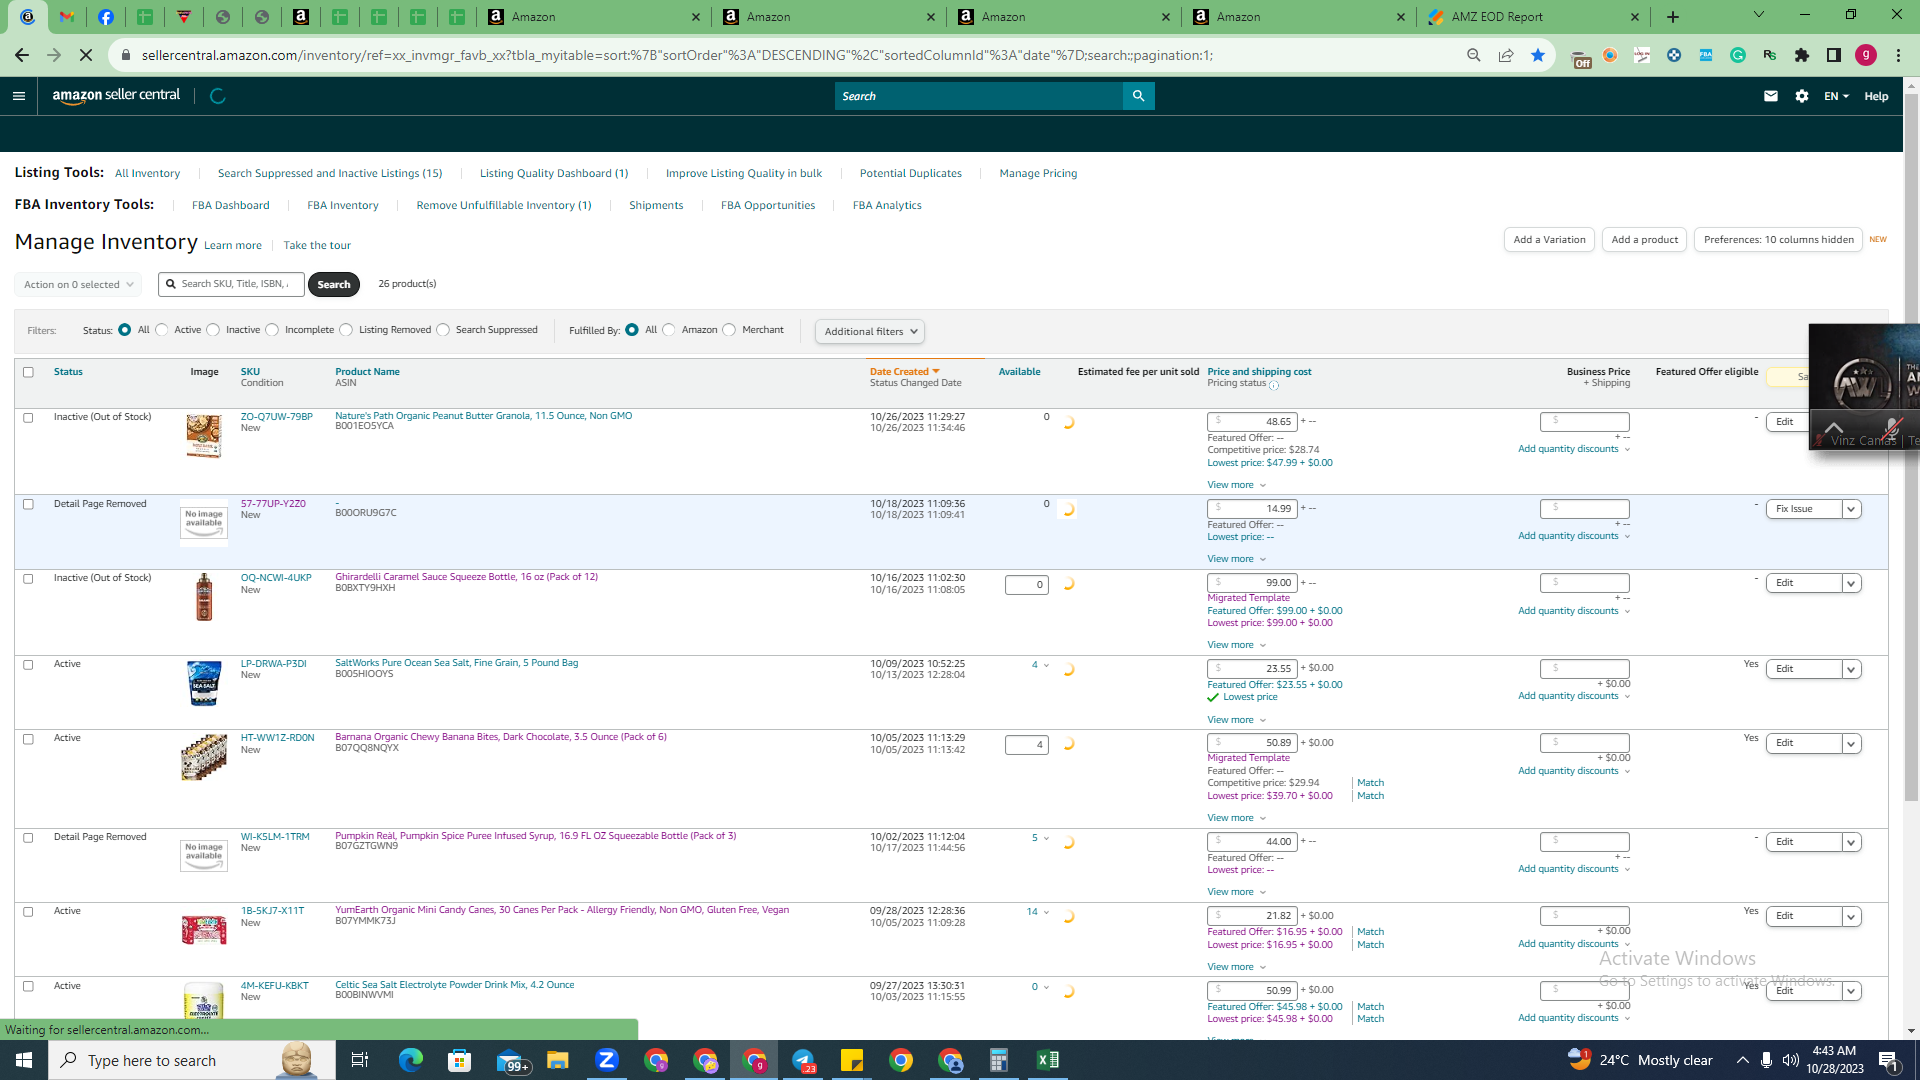Click the Task View taskbar icon
This screenshot has width=1920, height=1080.
pos(360,1060)
